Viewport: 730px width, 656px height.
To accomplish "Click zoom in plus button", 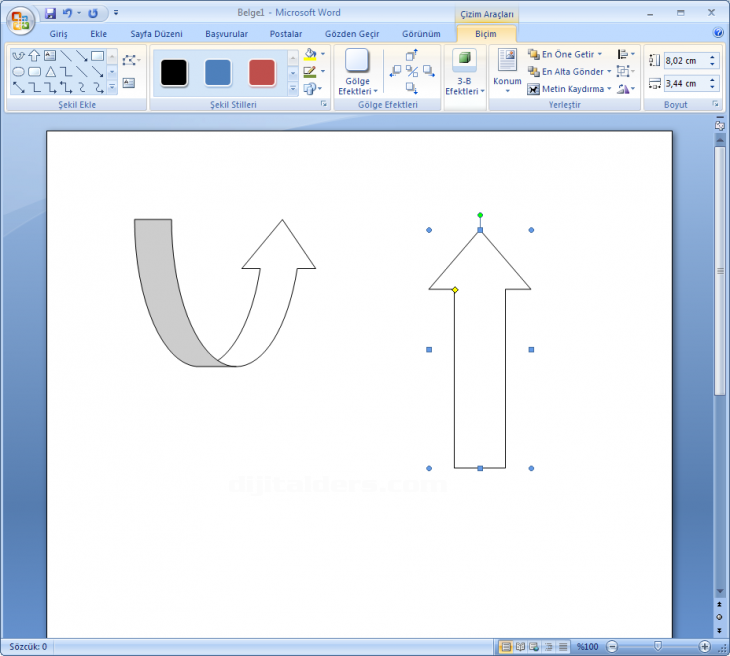I will (x=704, y=647).
